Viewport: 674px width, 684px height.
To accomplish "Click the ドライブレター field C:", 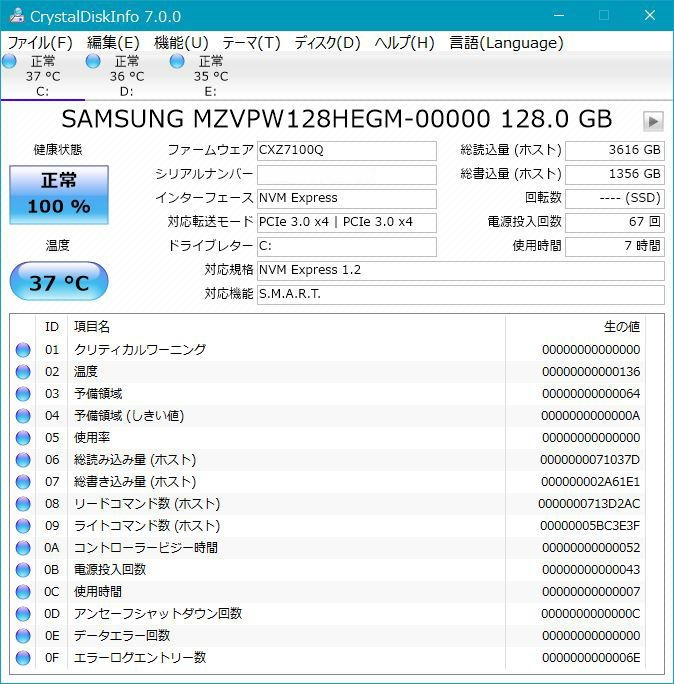I will pyautogui.click(x=347, y=246).
